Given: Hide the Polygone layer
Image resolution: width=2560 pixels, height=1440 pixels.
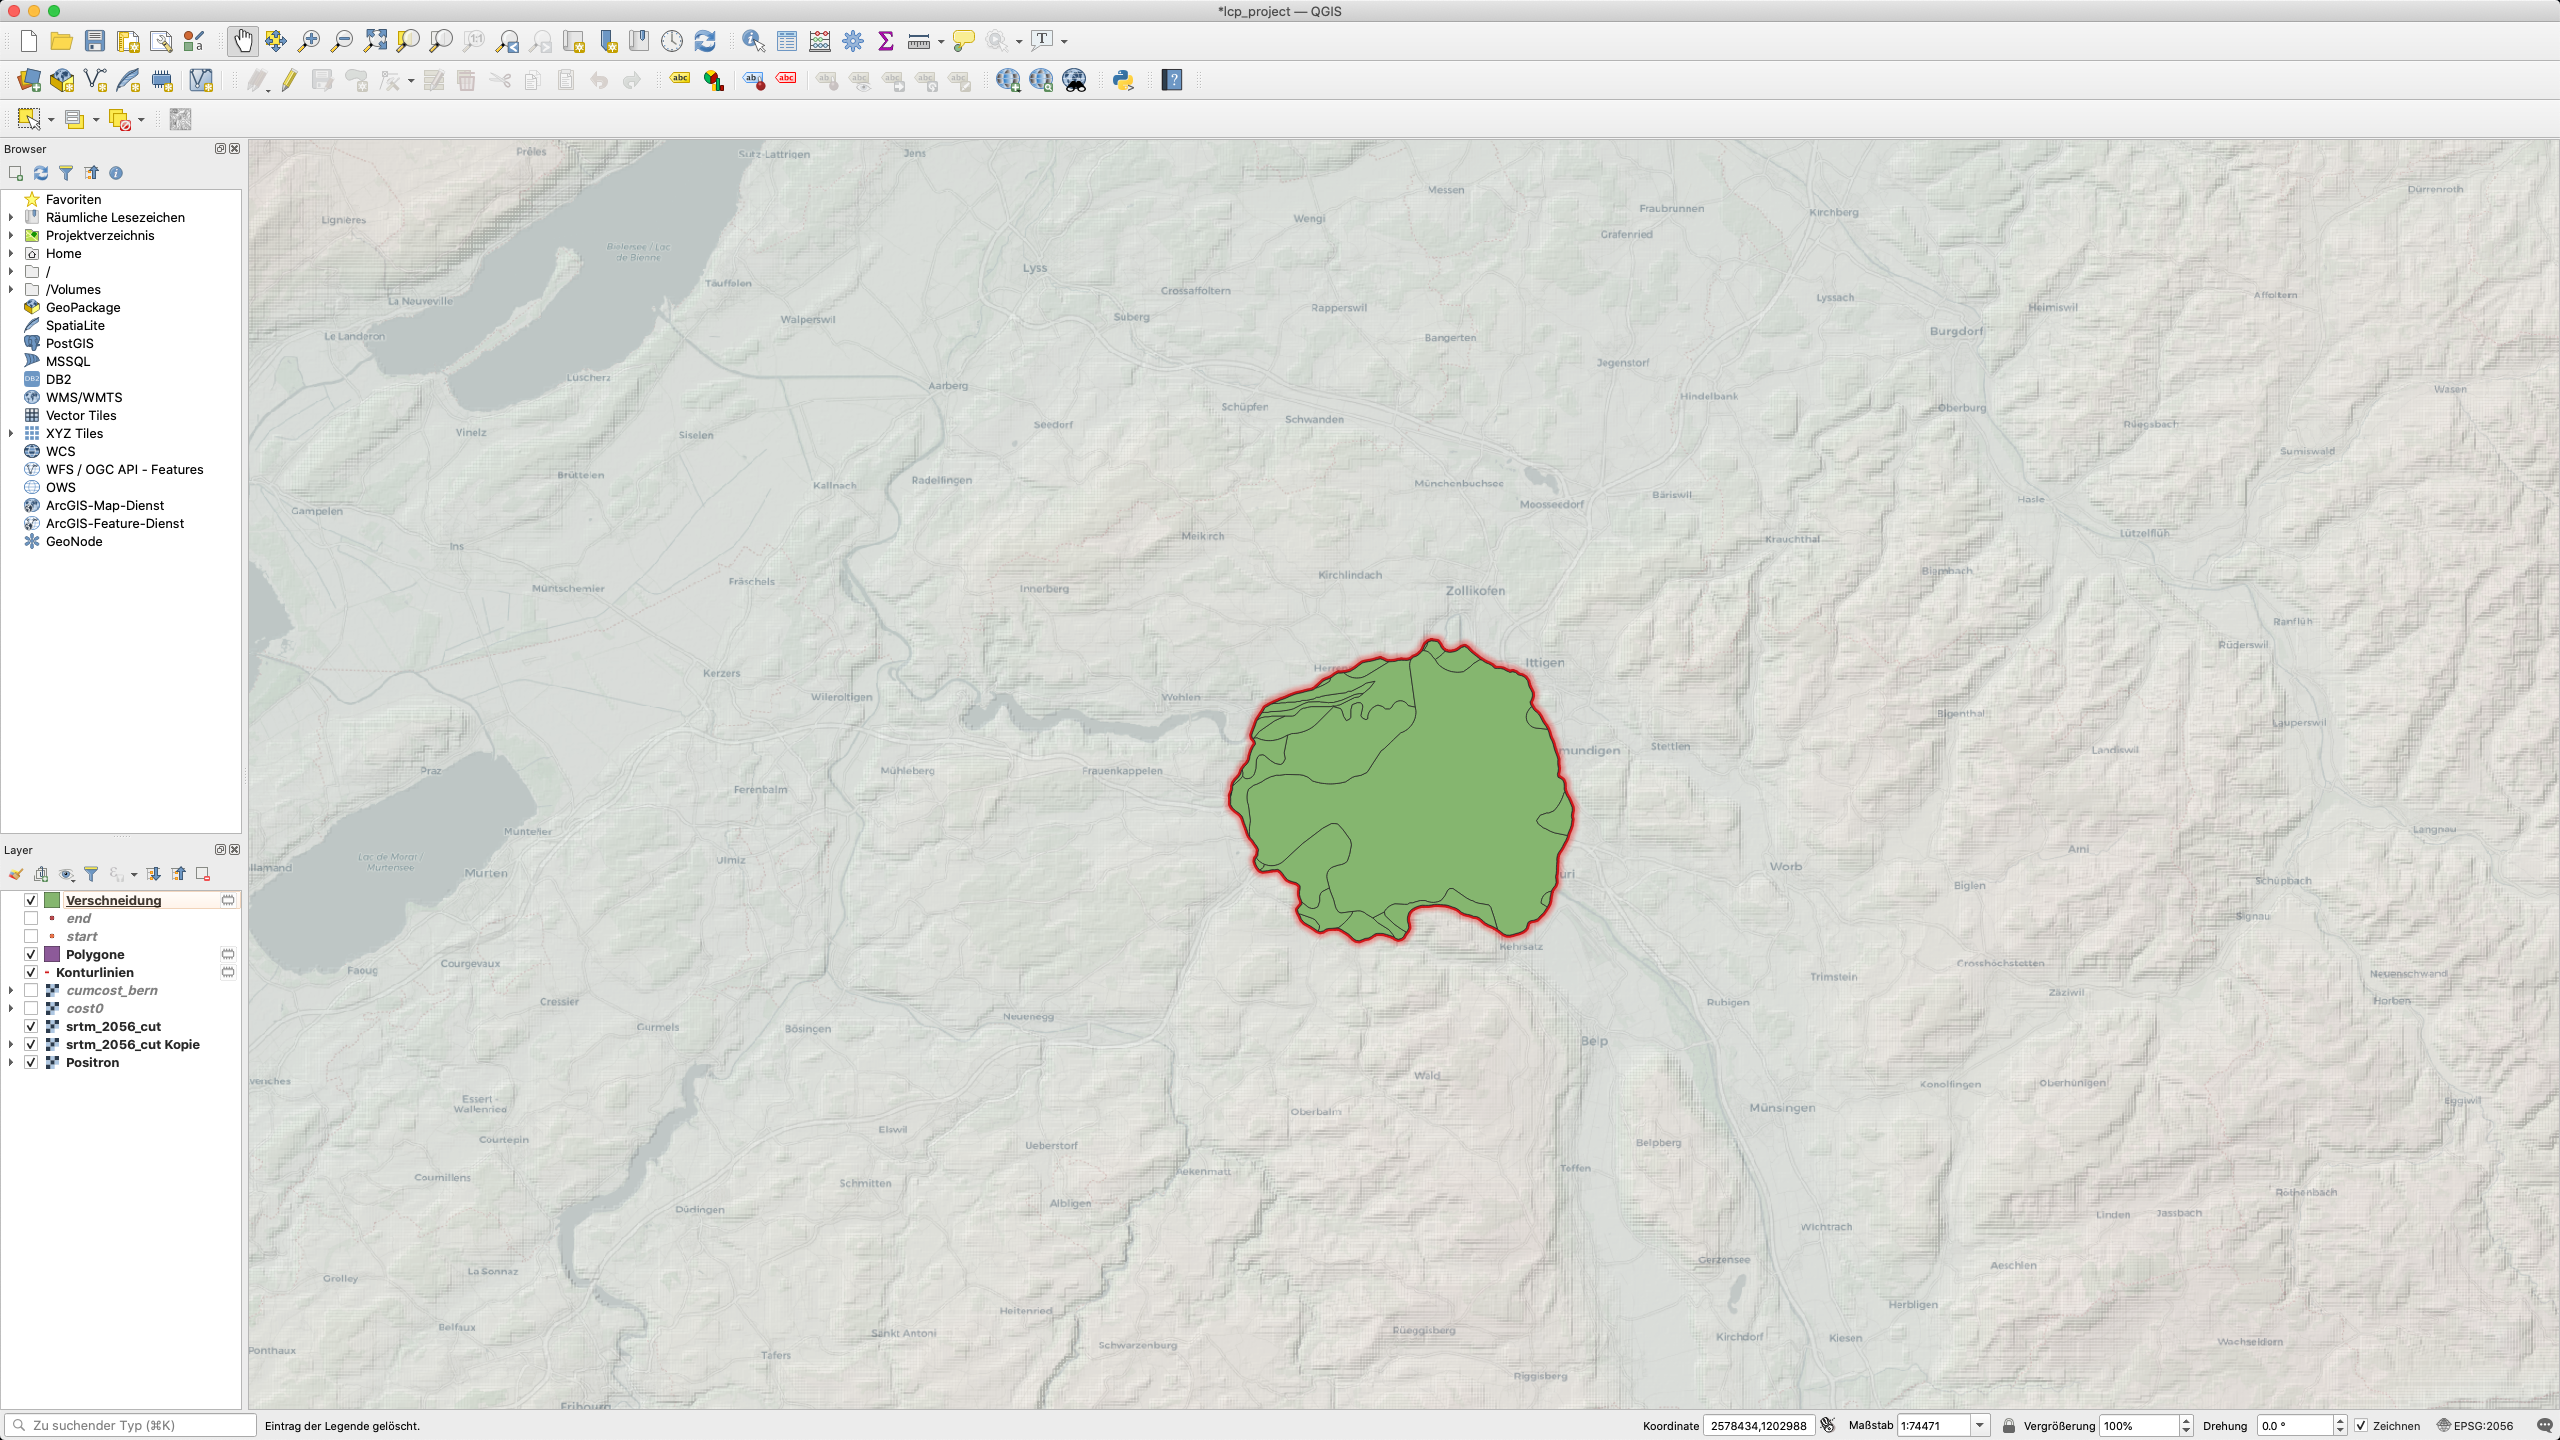Looking at the screenshot, I should tap(31, 954).
